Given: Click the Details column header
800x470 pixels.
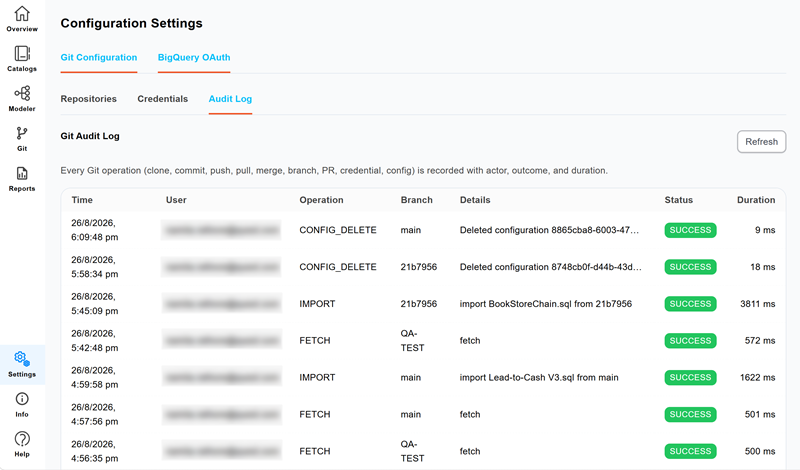Looking at the screenshot, I should point(475,200).
